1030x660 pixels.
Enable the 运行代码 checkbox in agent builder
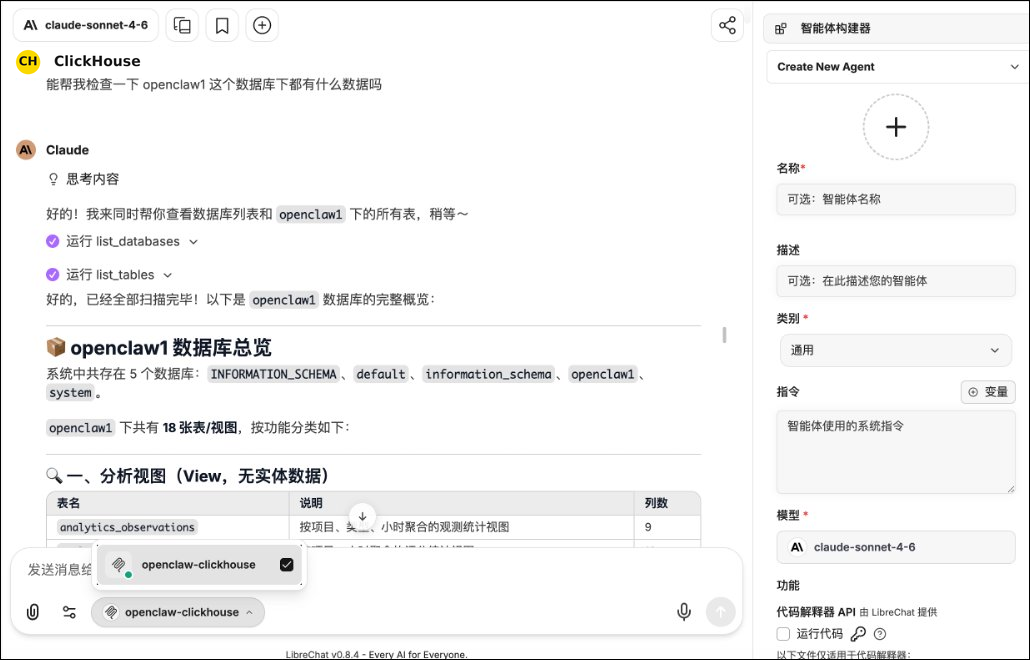[783, 633]
